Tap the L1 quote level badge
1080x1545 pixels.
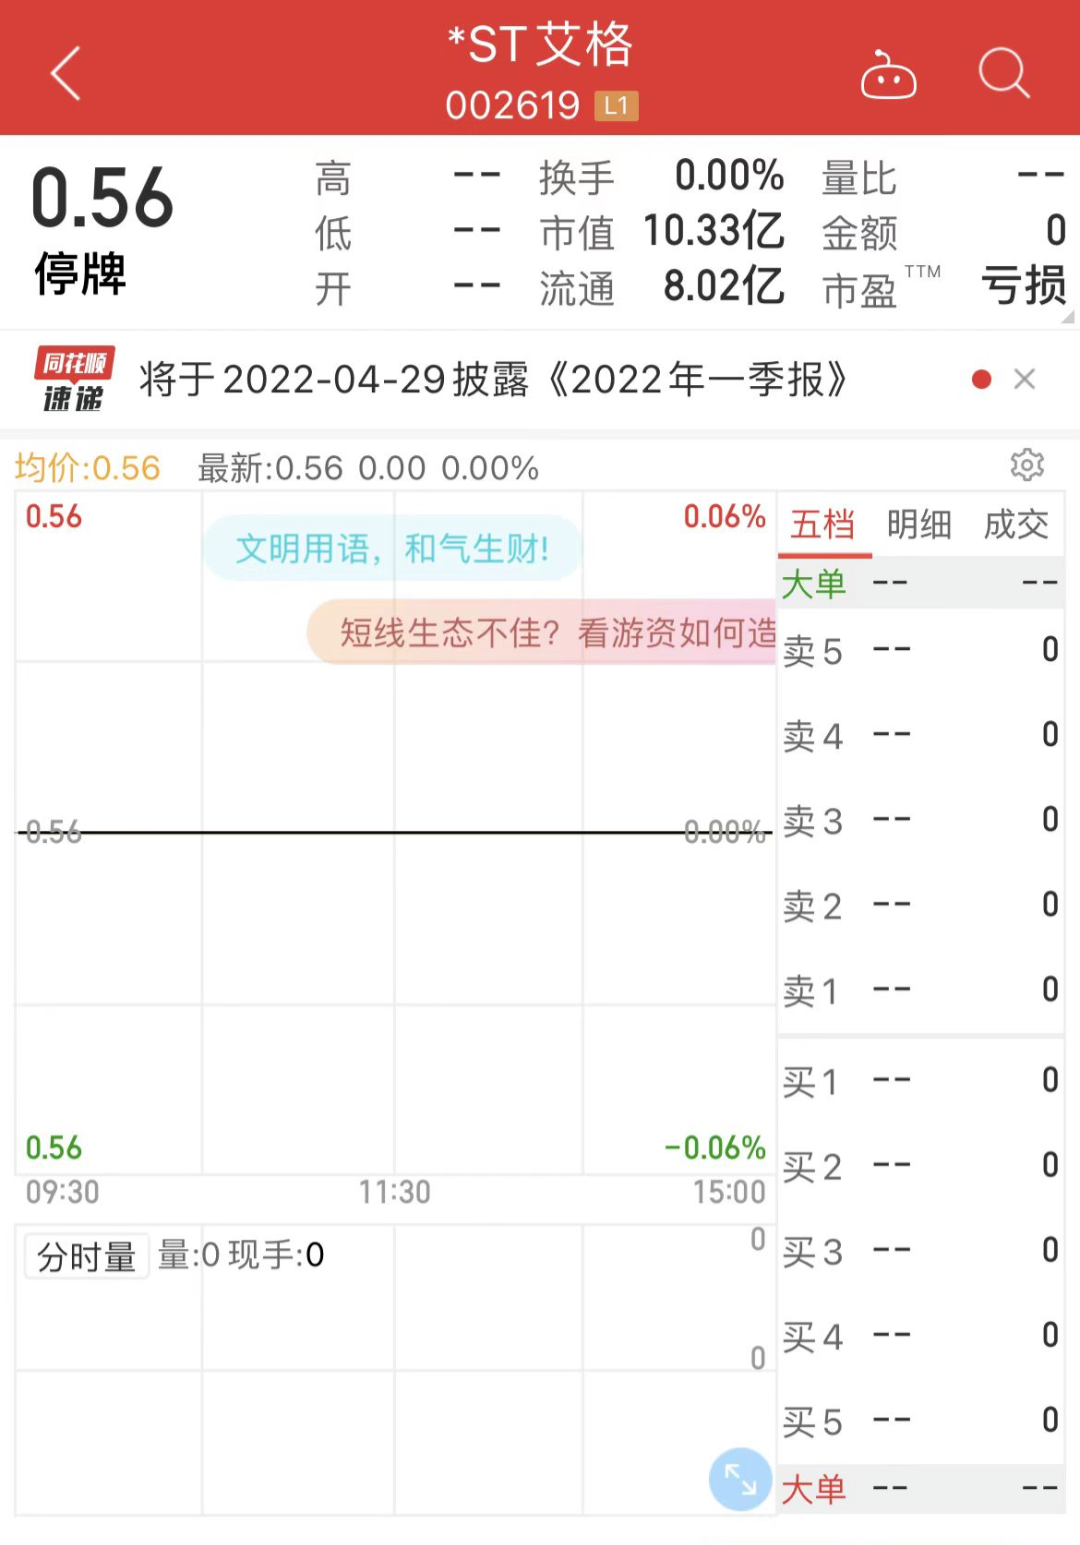[616, 105]
